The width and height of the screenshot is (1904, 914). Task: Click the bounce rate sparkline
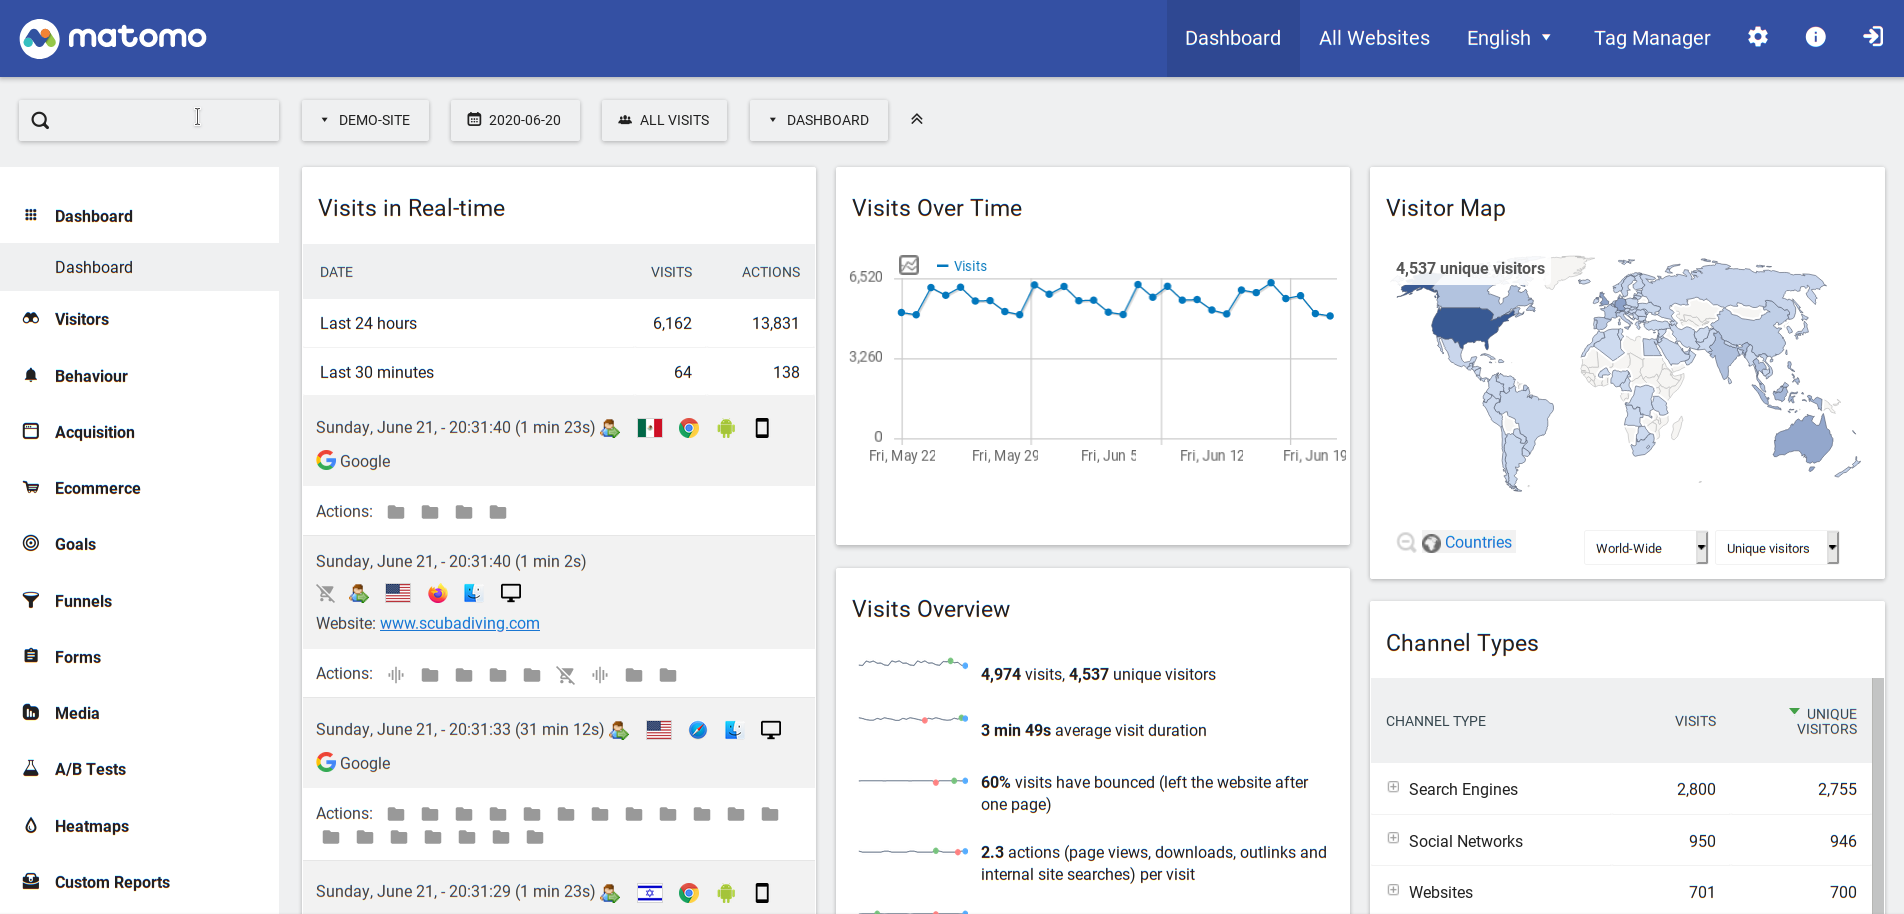(913, 781)
